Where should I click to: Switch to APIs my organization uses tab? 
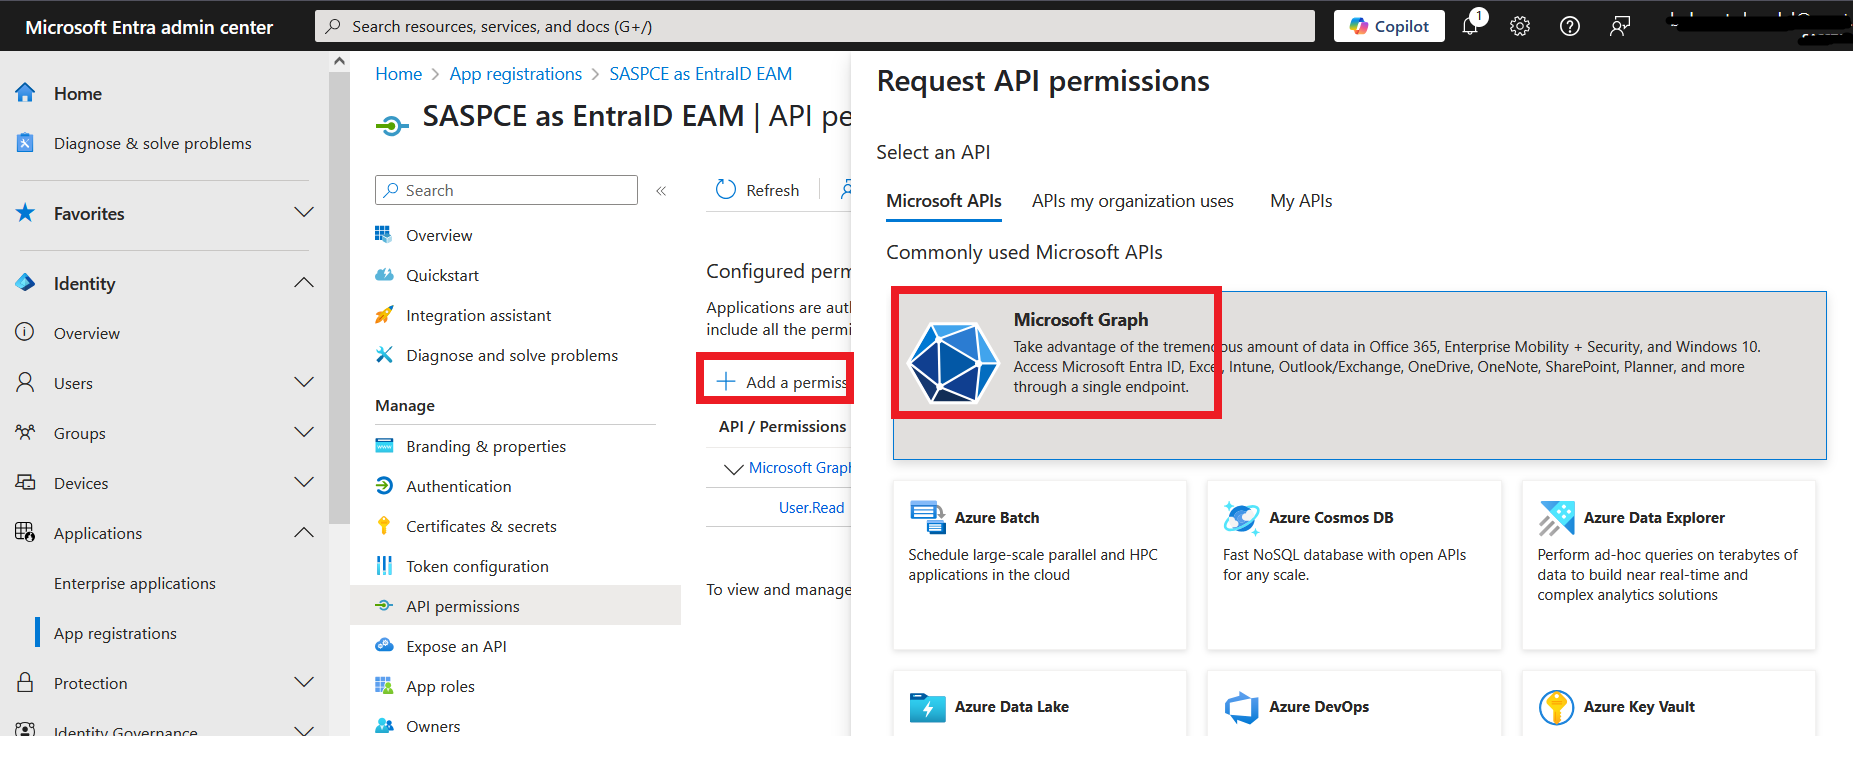click(x=1132, y=201)
